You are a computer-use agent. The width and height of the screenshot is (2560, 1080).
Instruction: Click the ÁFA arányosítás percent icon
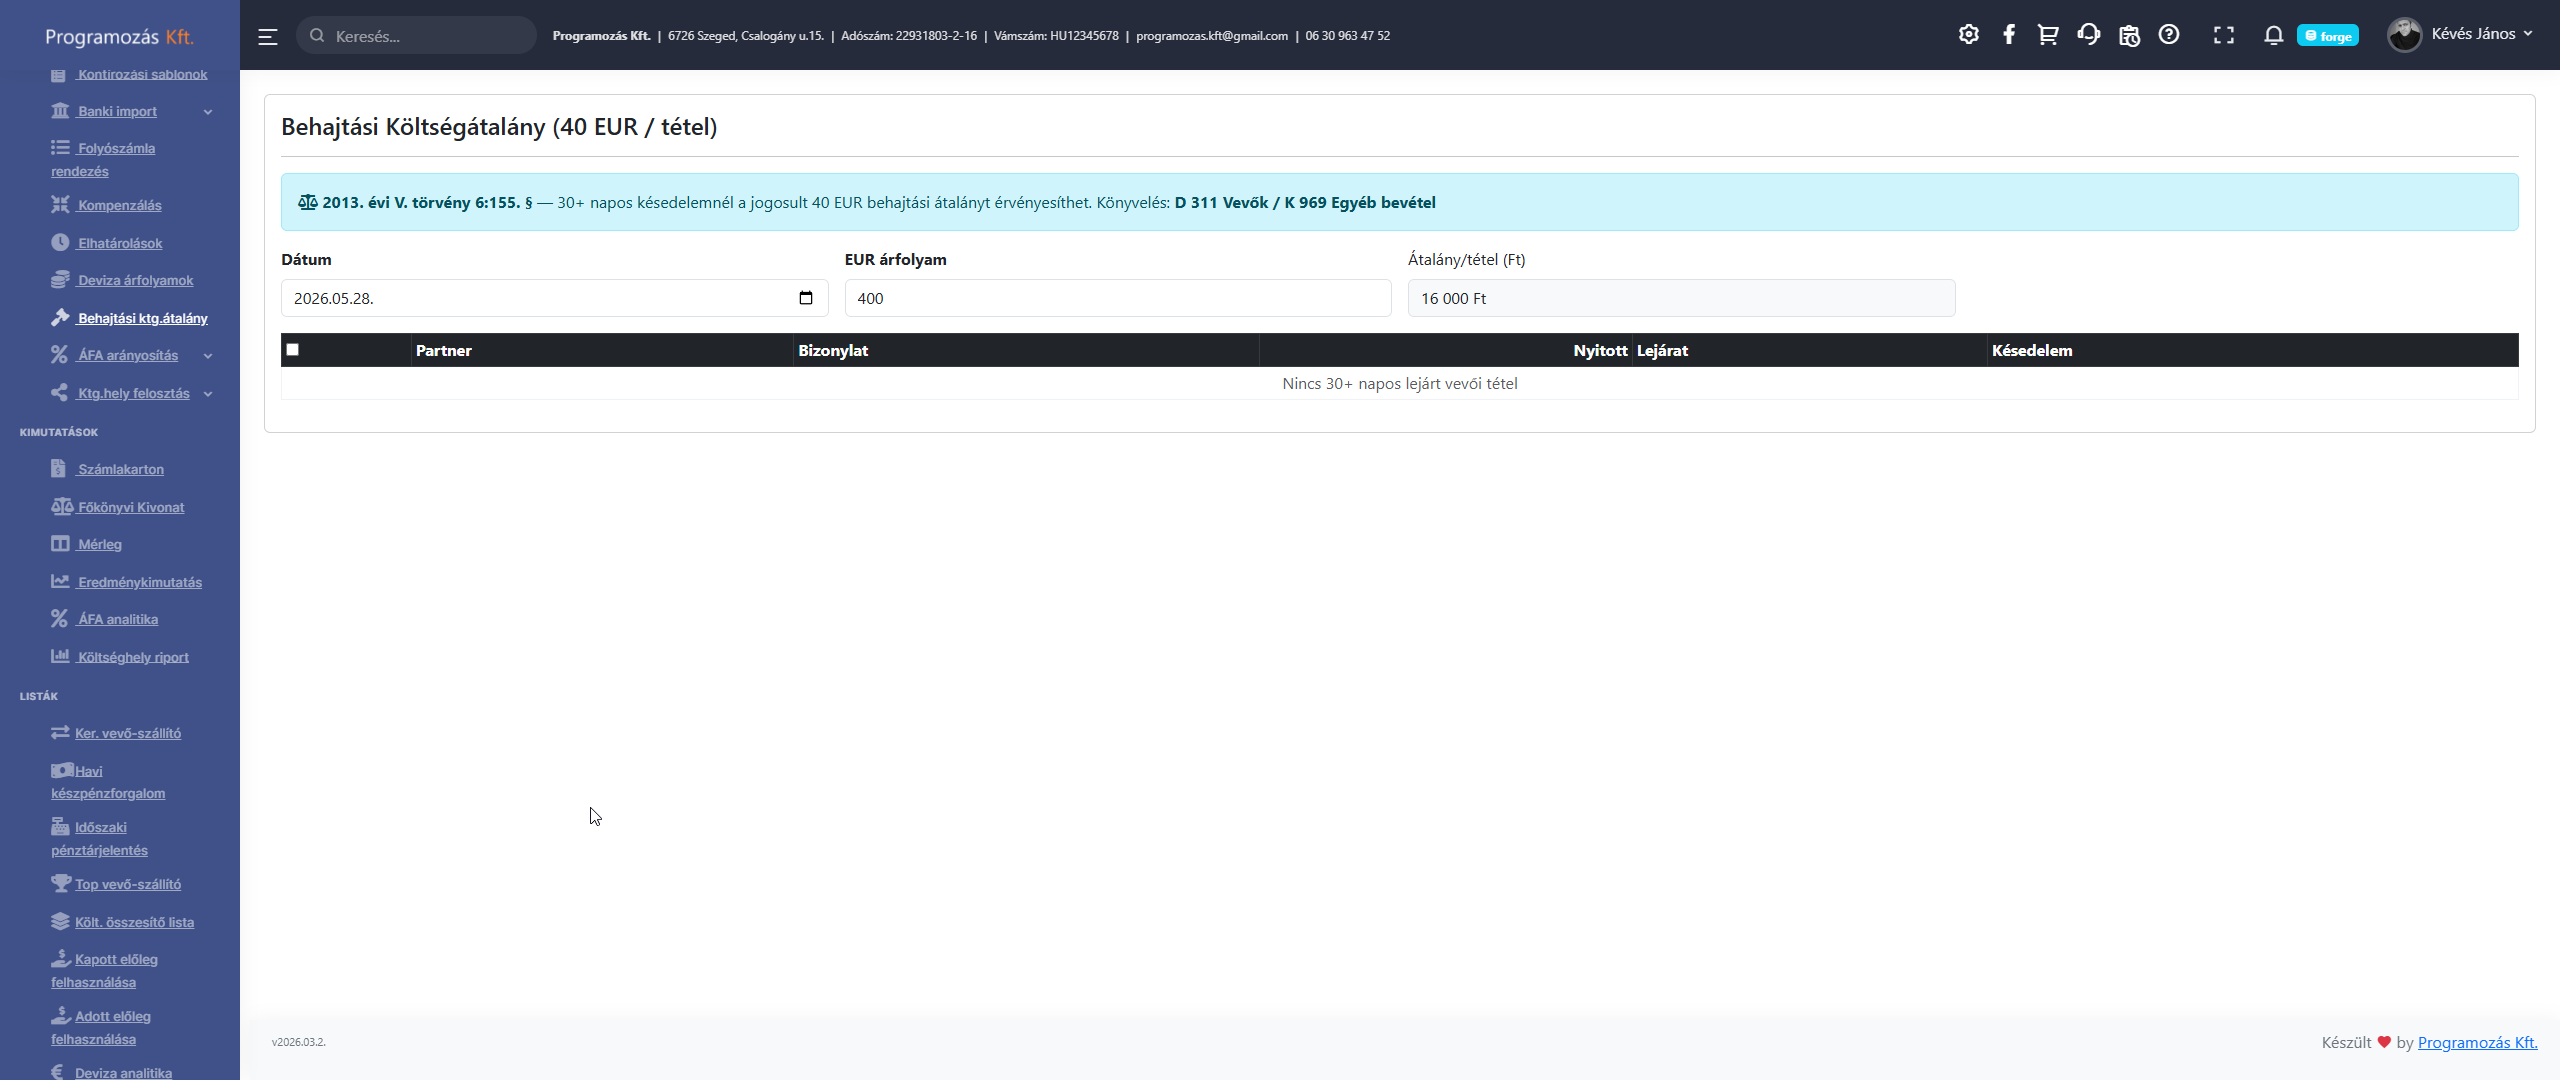click(60, 355)
